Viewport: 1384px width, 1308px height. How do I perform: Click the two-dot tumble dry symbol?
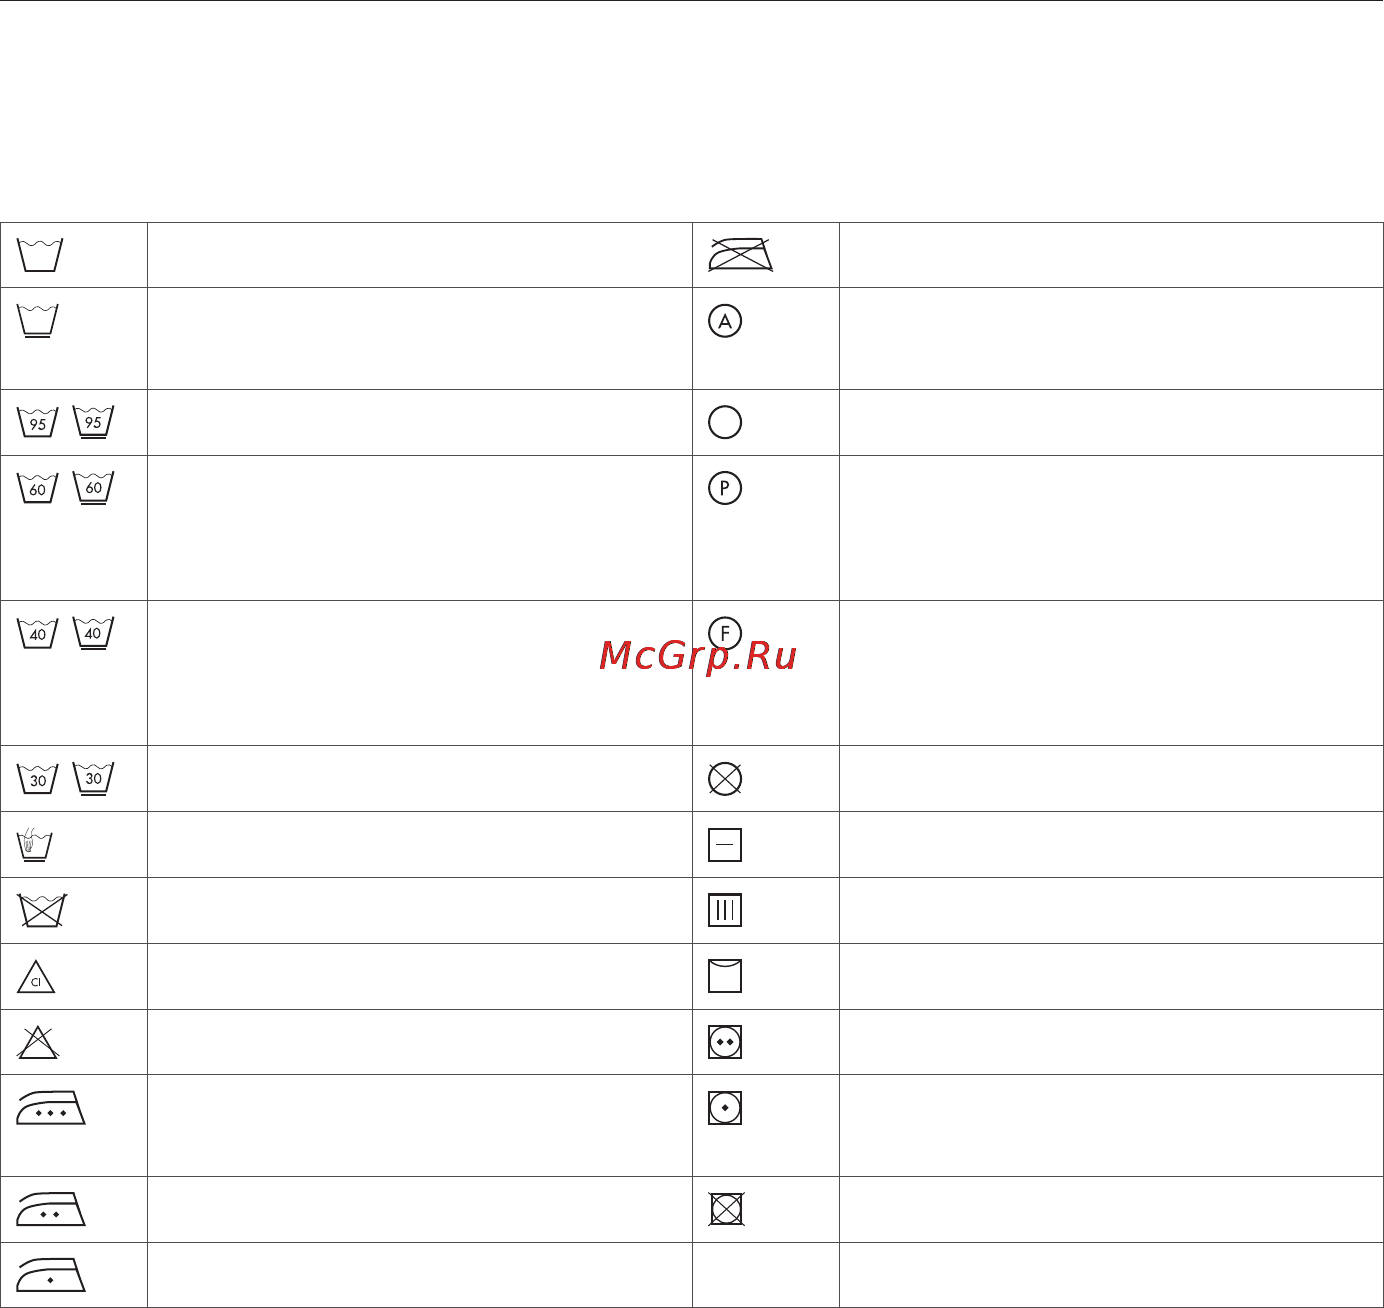(725, 1042)
